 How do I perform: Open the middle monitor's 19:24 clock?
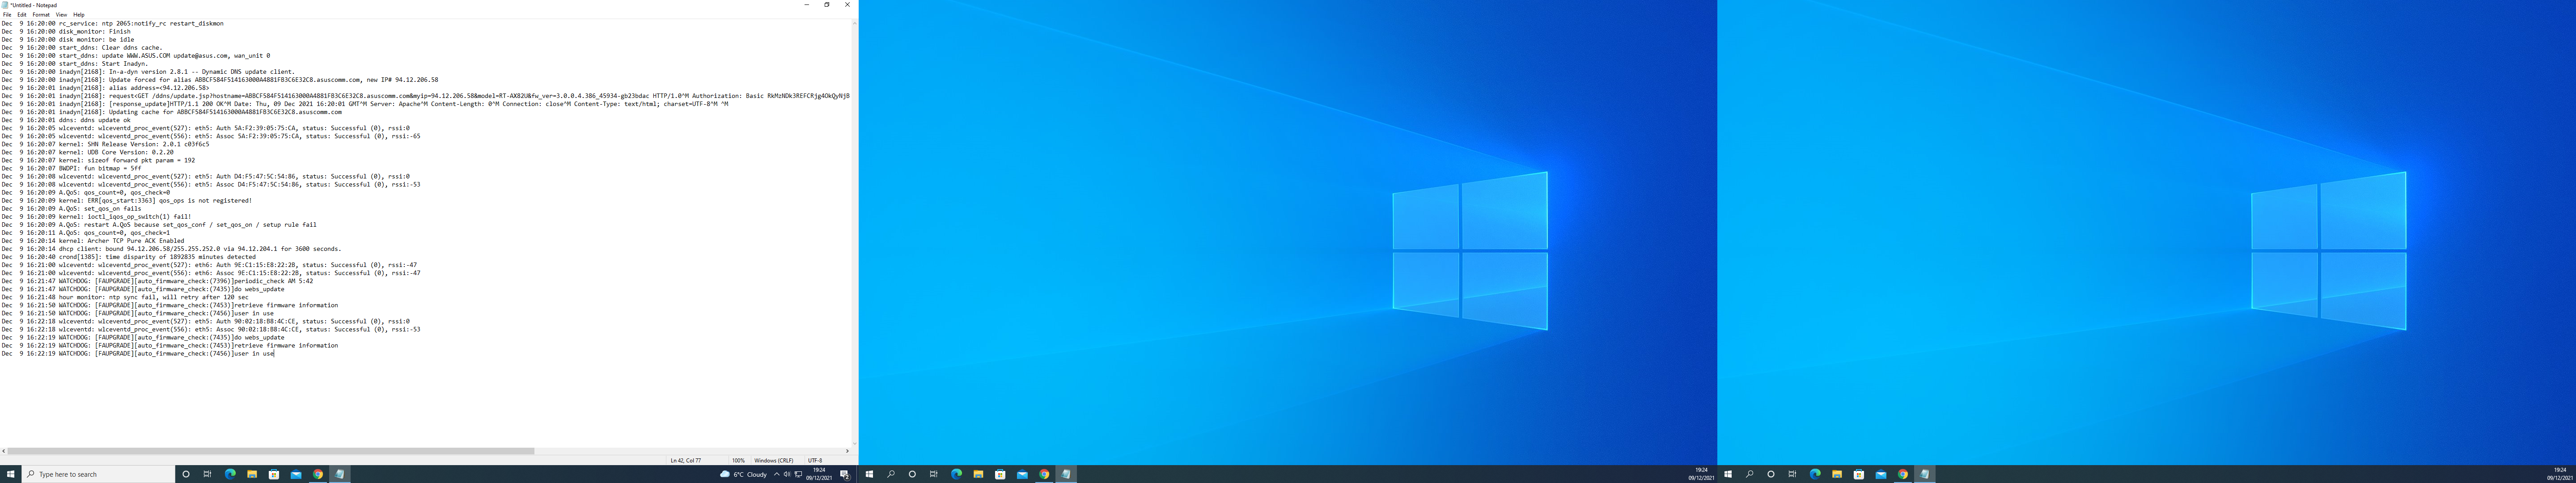point(1701,474)
